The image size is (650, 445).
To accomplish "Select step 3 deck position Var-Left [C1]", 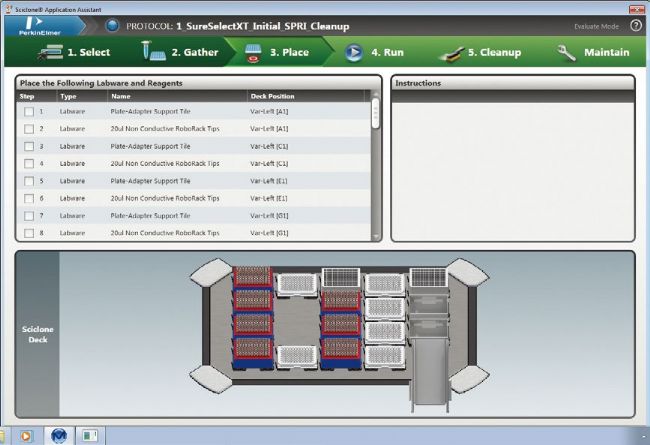I will 269,146.
